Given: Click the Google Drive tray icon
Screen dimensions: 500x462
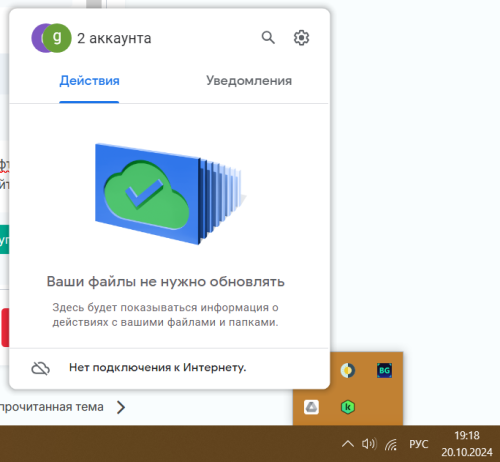Looking at the screenshot, I should pyautogui.click(x=311, y=407).
